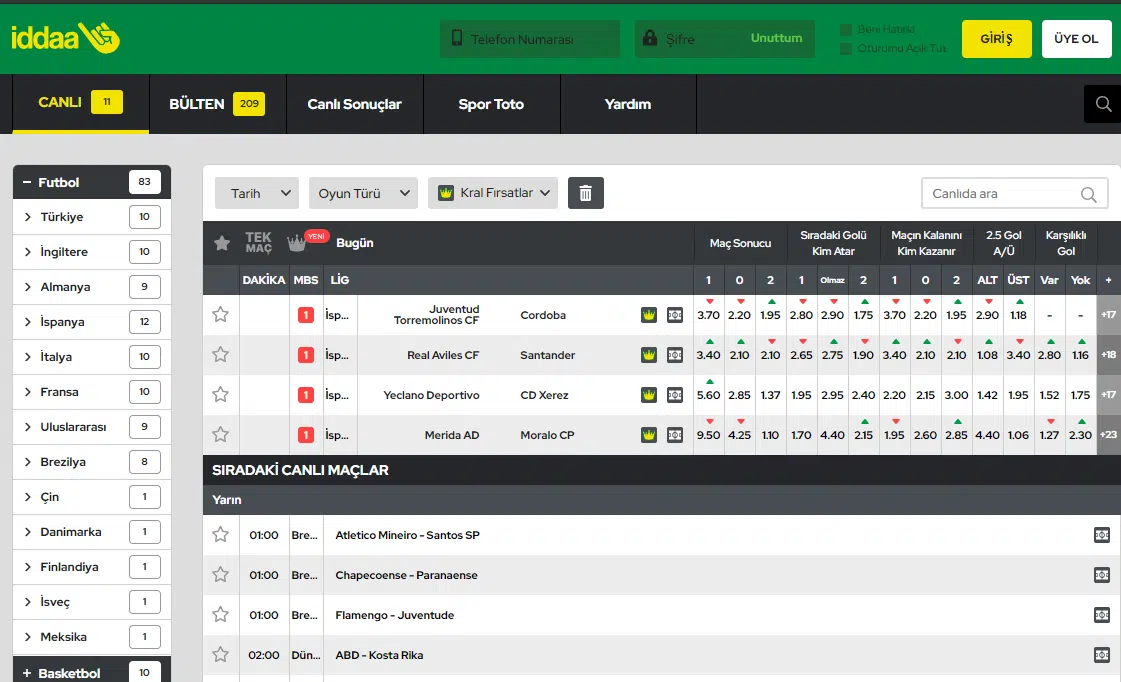Click the magnifier in Canlıda ara box
Viewport: 1121px width, 682px height.
point(1088,194)
